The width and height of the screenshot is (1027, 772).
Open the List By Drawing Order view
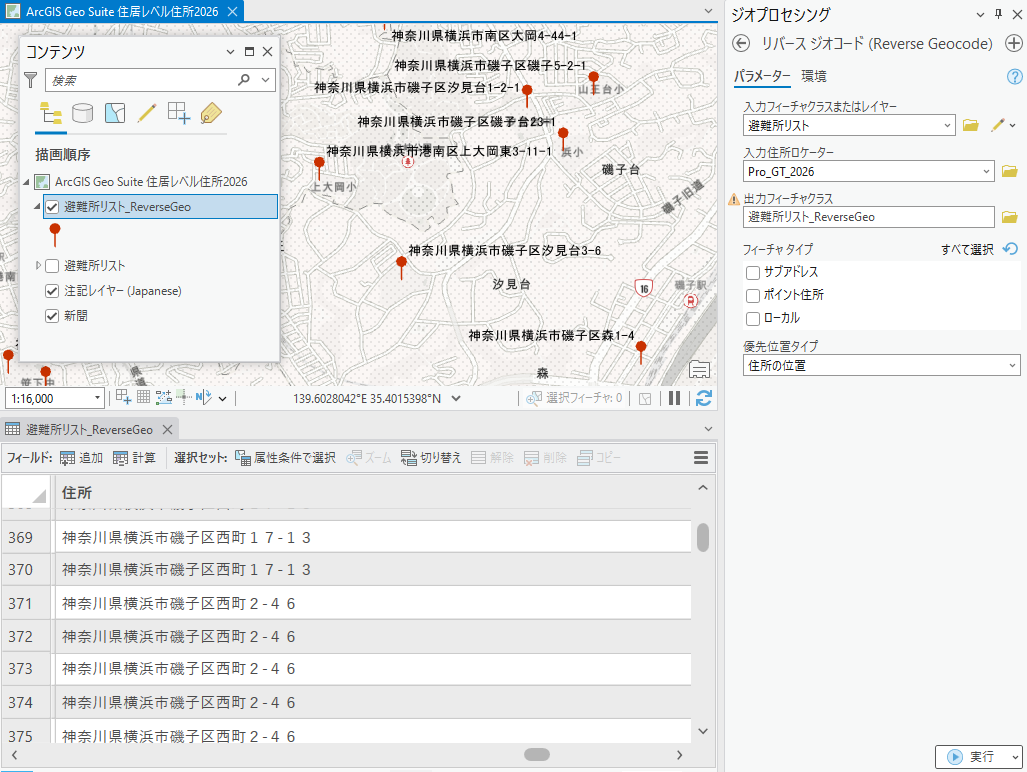pos(51,114)
